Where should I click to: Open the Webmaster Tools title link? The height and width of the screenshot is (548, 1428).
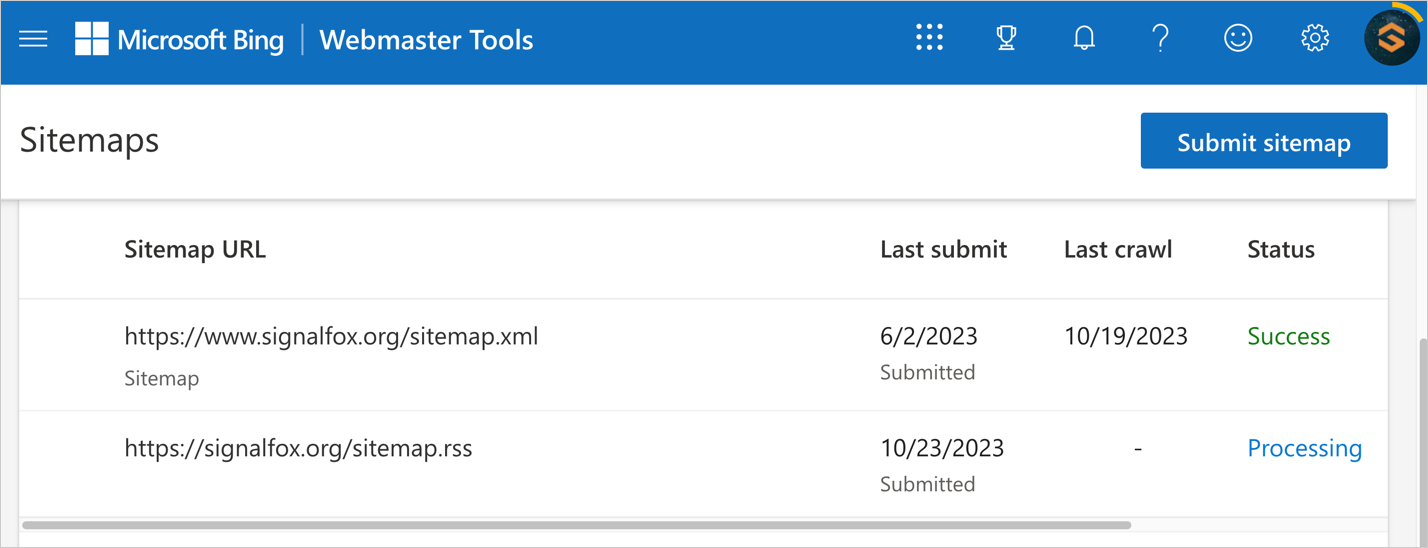point(426,40)
